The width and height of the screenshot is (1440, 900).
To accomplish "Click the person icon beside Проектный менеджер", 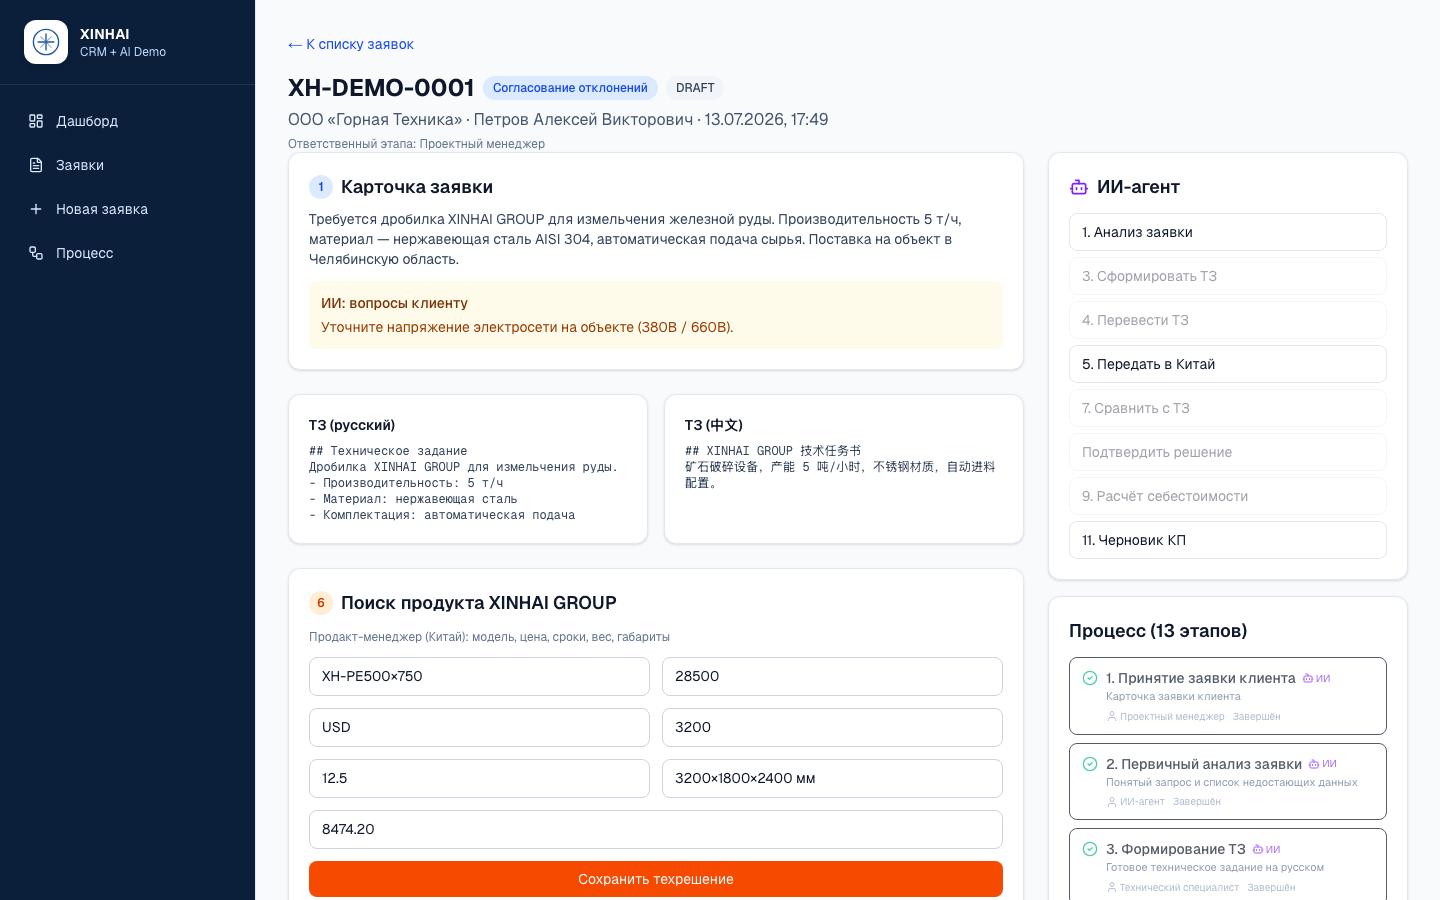I will (x=1111, y=717).
